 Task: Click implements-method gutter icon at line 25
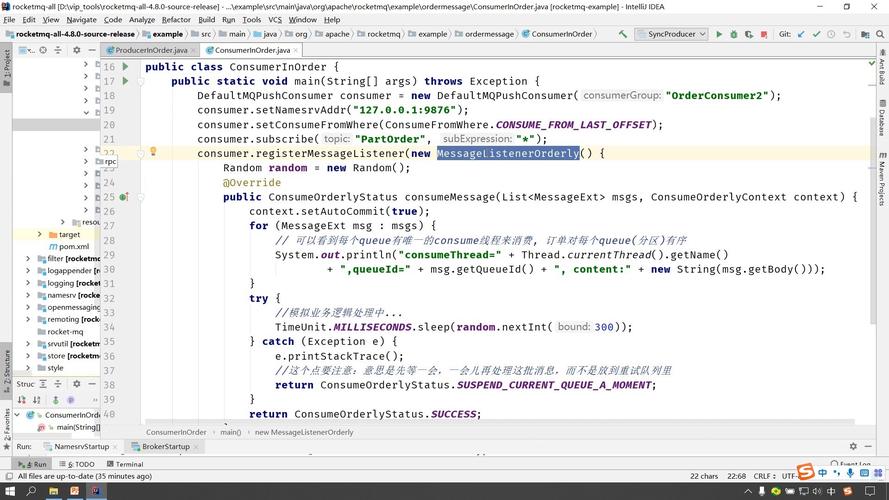point(124,197)
